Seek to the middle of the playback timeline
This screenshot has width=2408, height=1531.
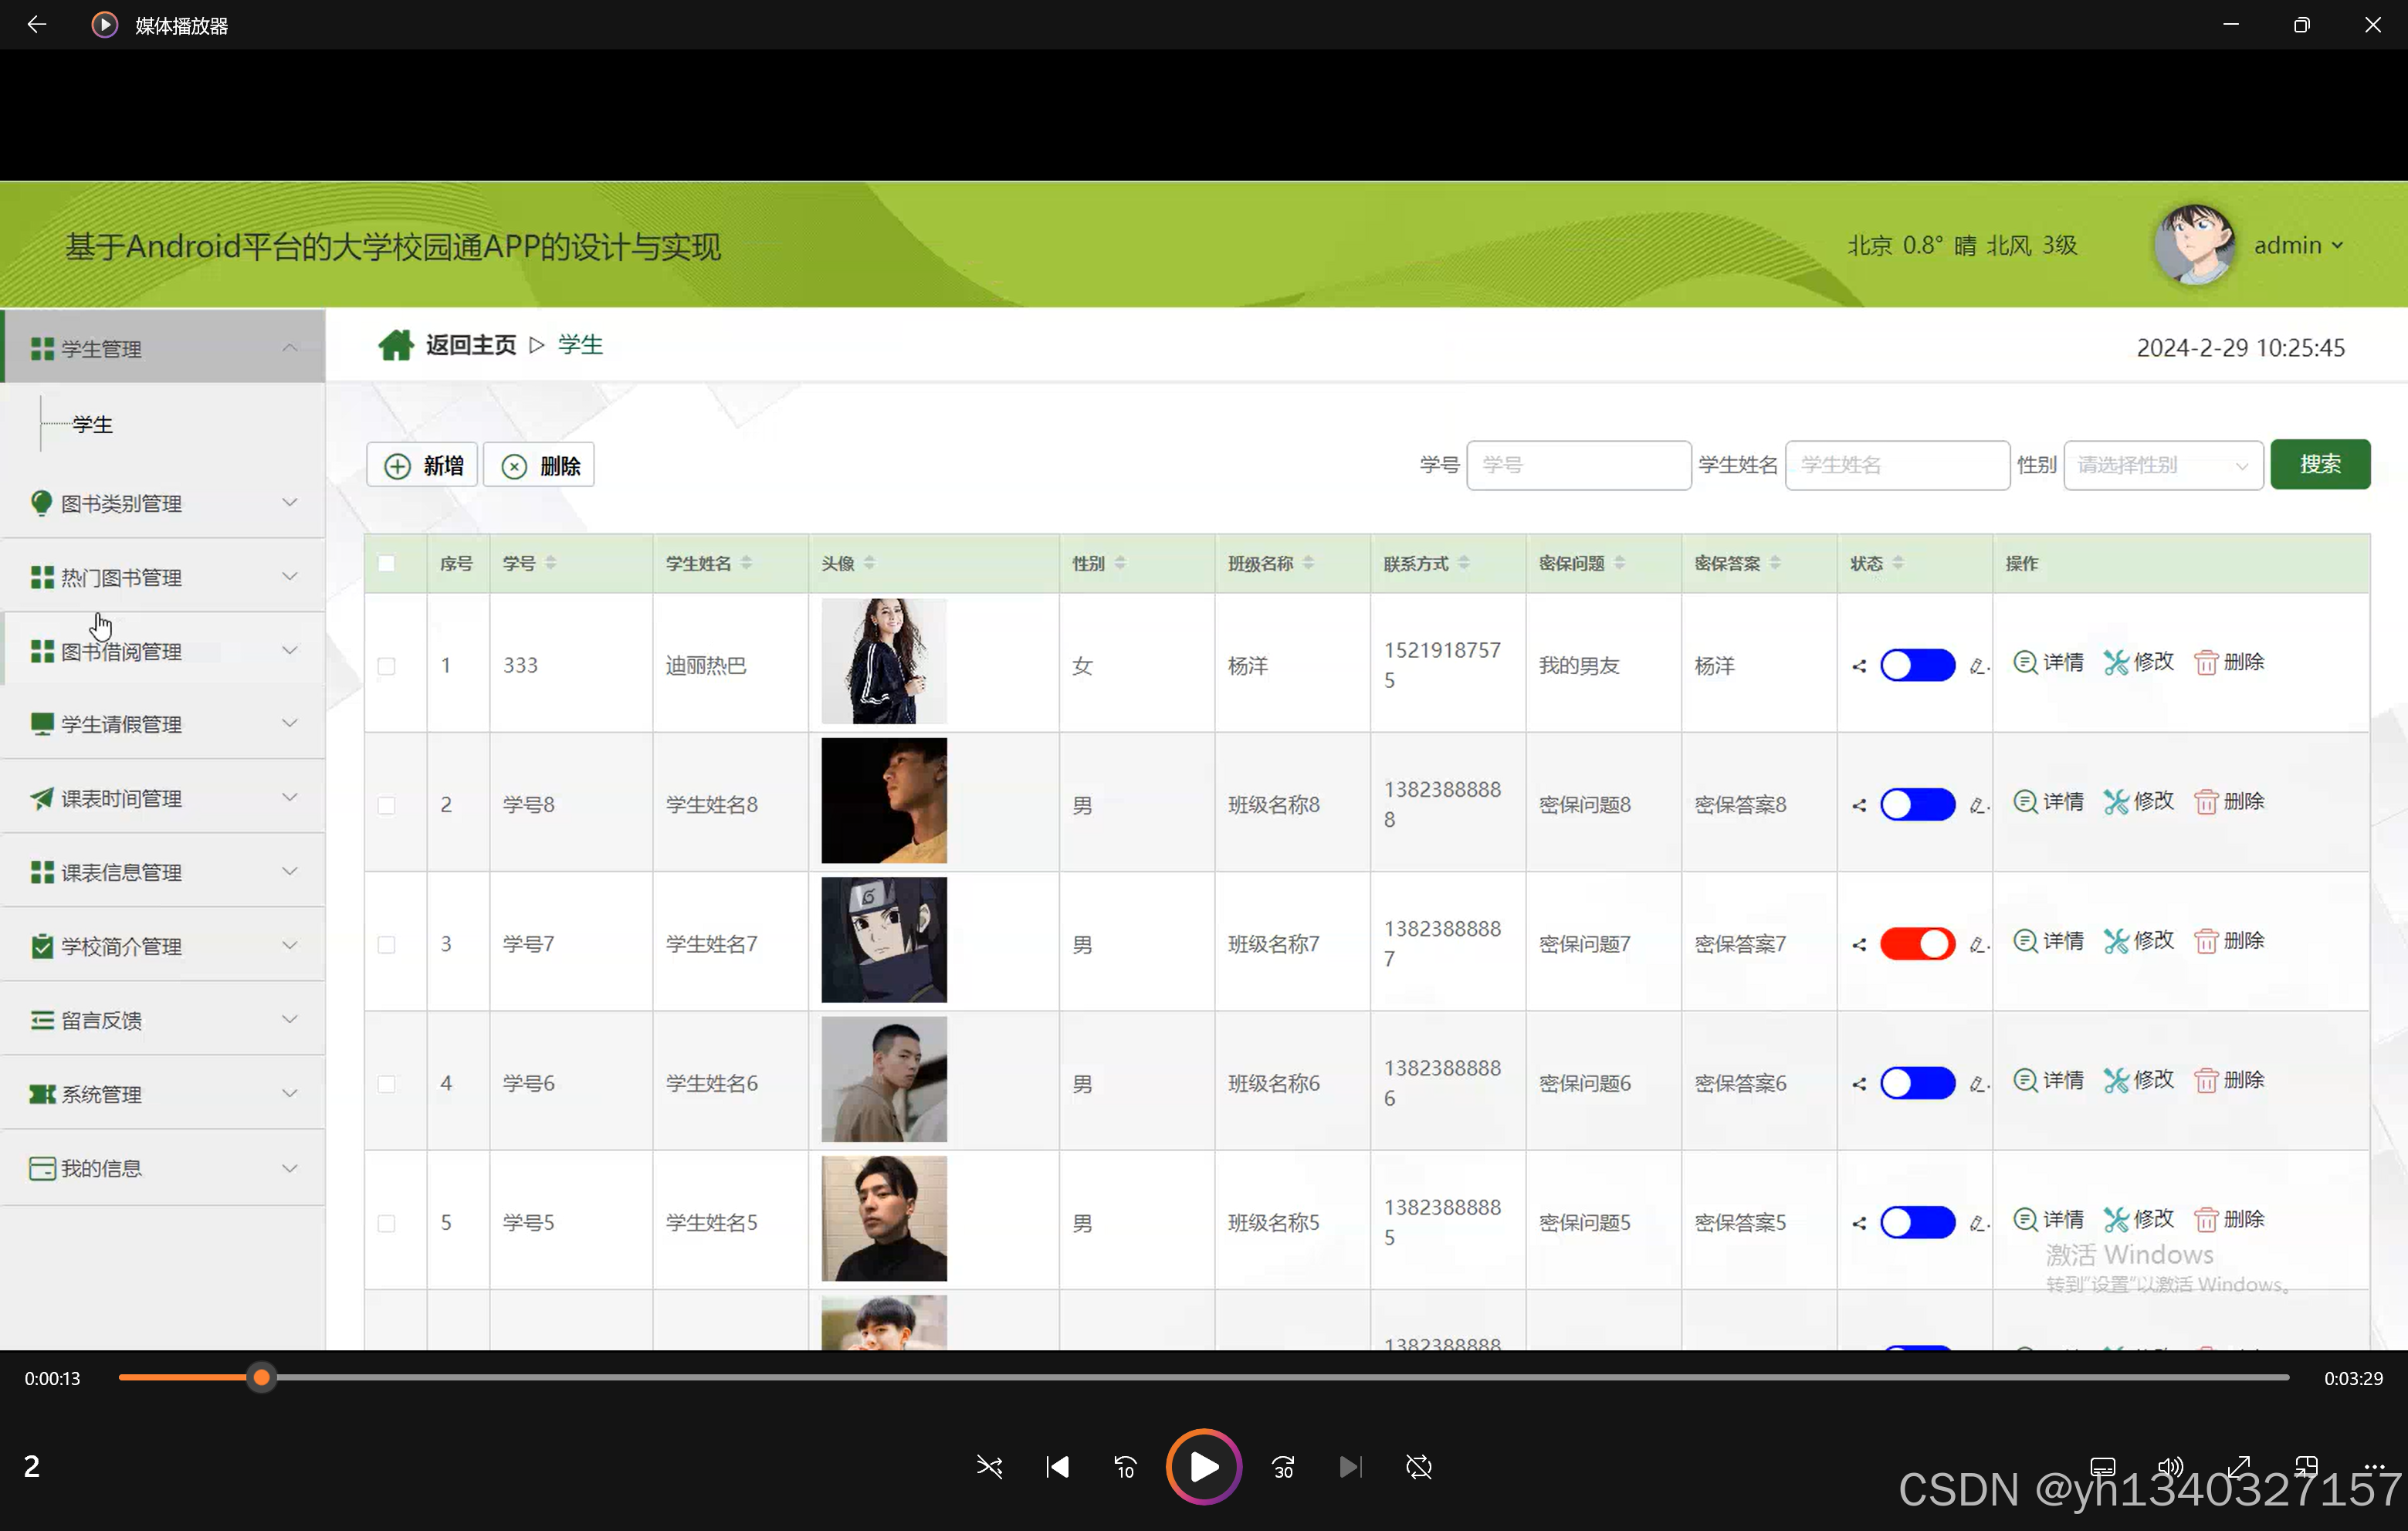click(x=1204, y=1378)
